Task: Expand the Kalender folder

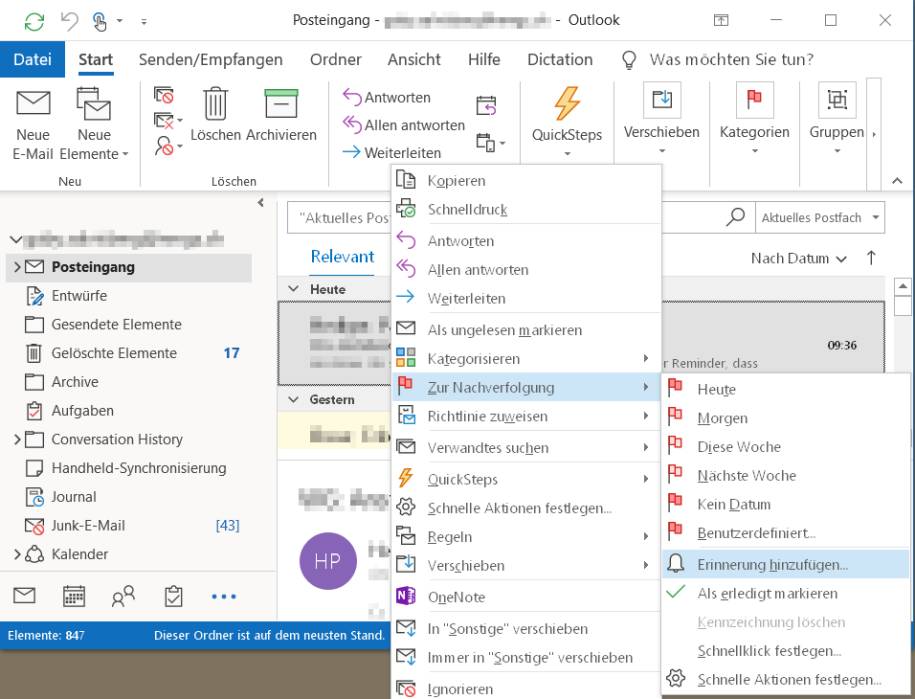Action: coord(16,554)
